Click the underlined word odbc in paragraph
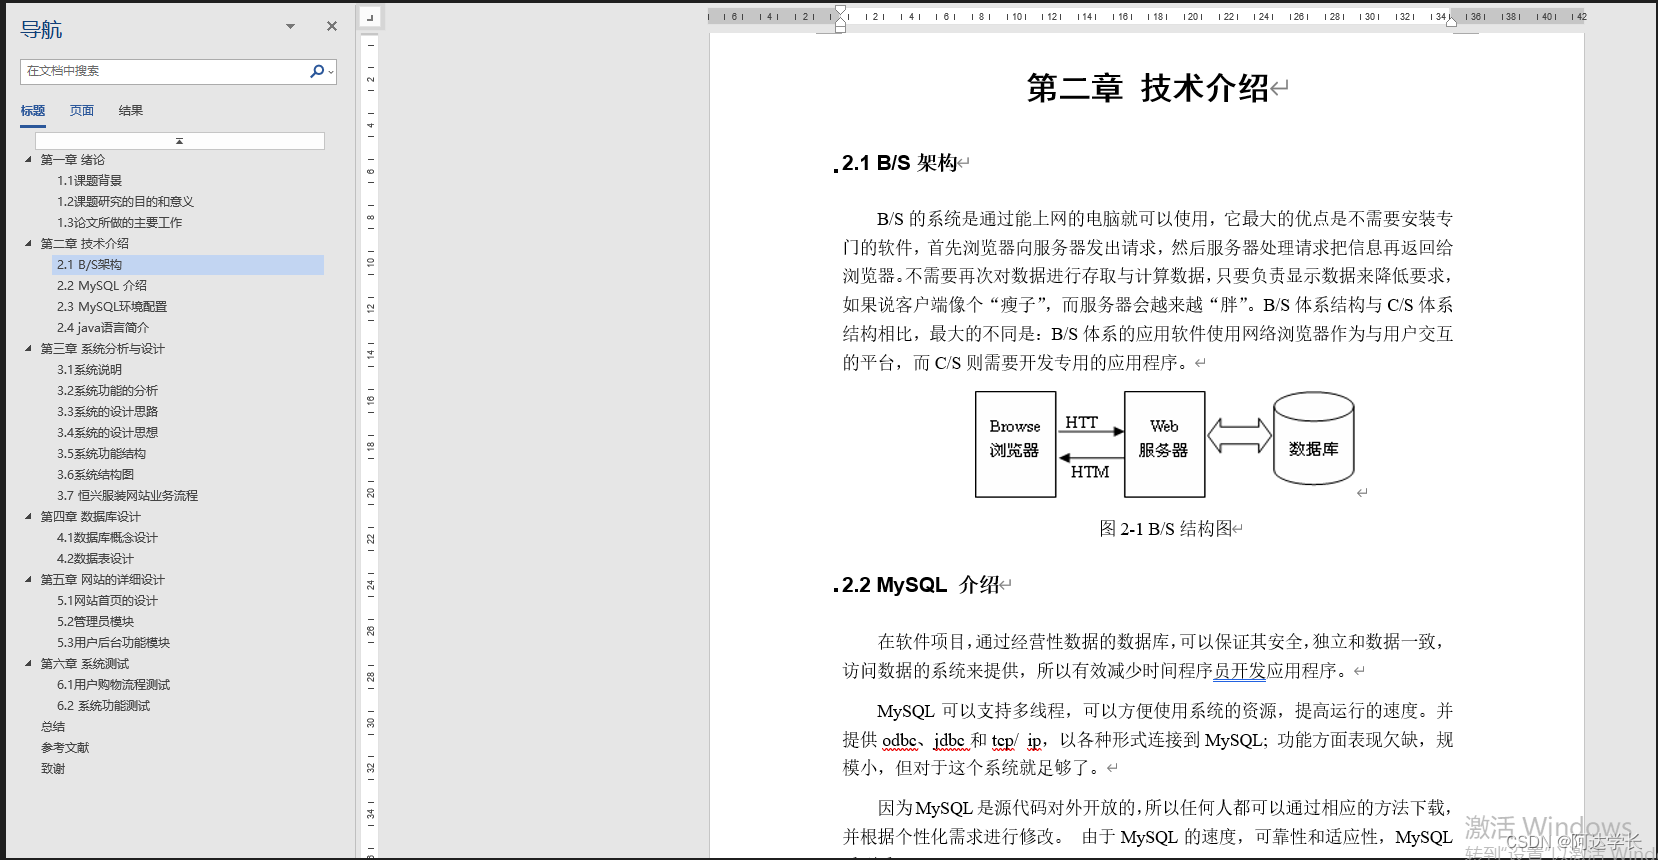This screenshot has height=860, width=1658. [900, 740]
